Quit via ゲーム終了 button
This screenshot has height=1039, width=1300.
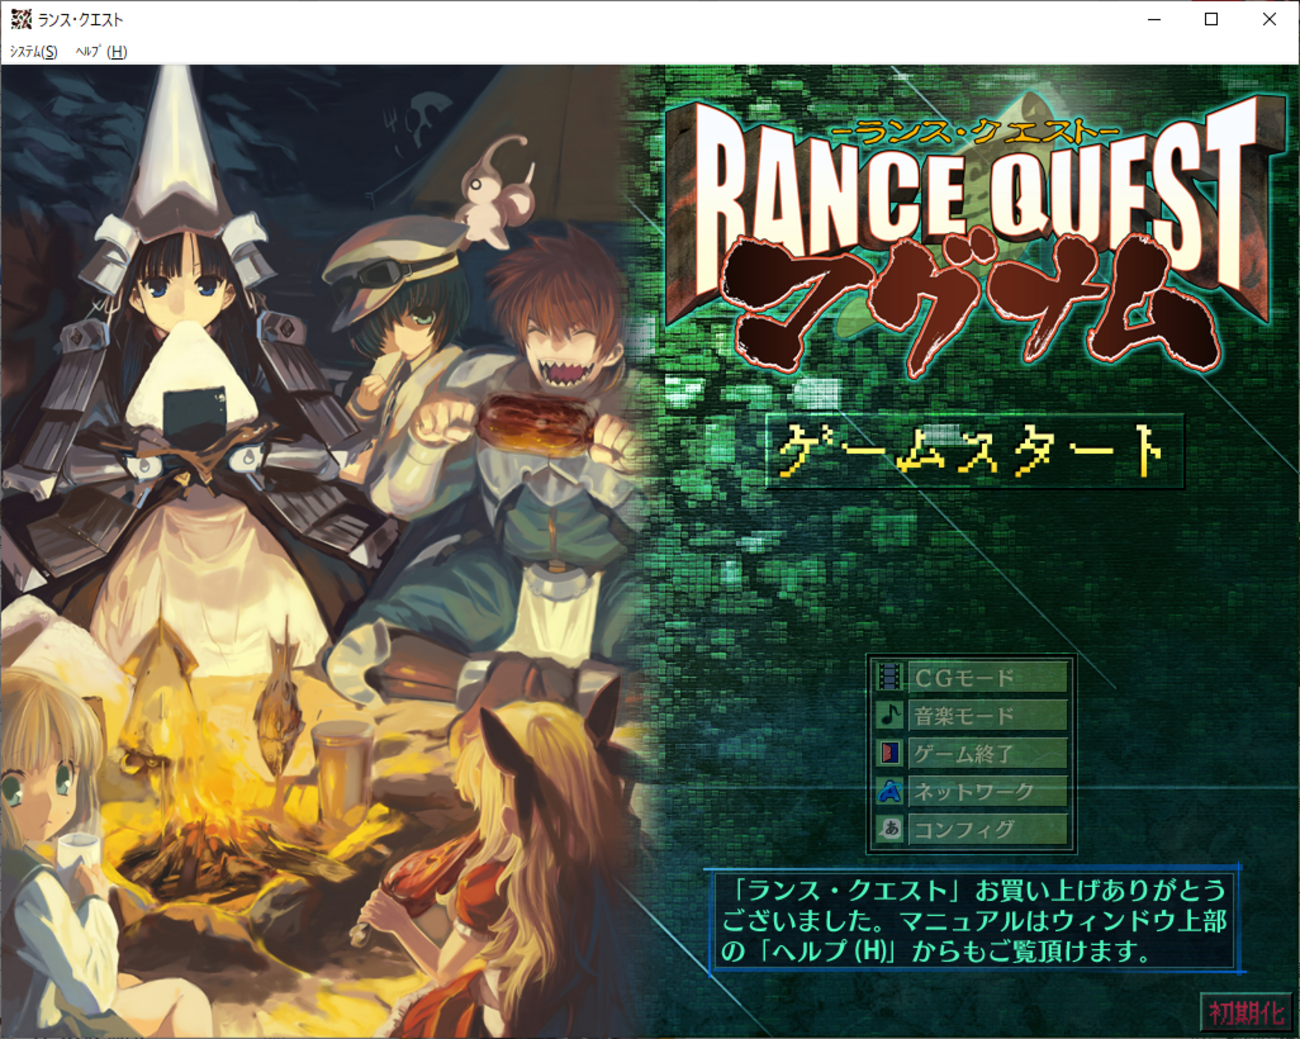coord(987,753)
